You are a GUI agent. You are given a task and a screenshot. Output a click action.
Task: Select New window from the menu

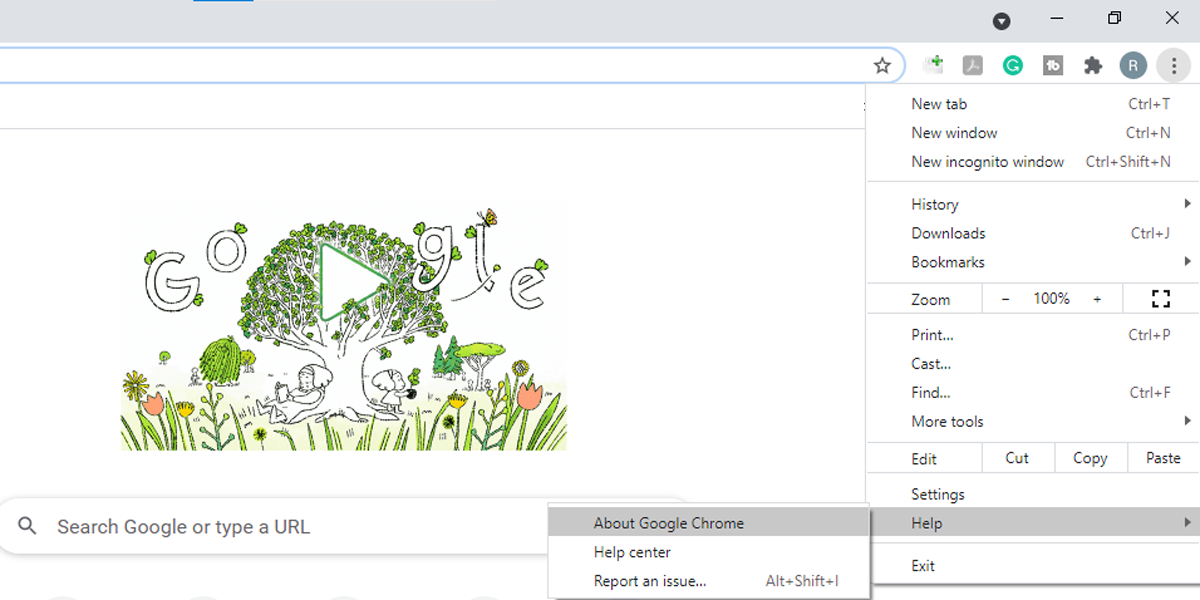point(1033,133)
